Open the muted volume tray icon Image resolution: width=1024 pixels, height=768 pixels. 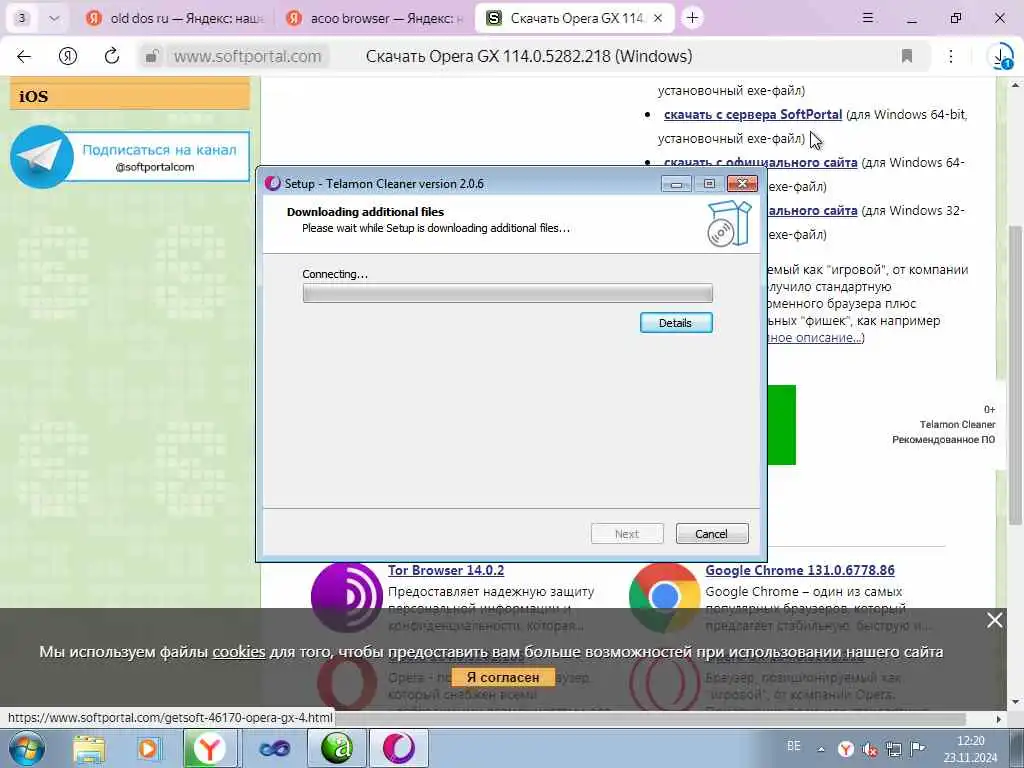[x=869, y=749]
